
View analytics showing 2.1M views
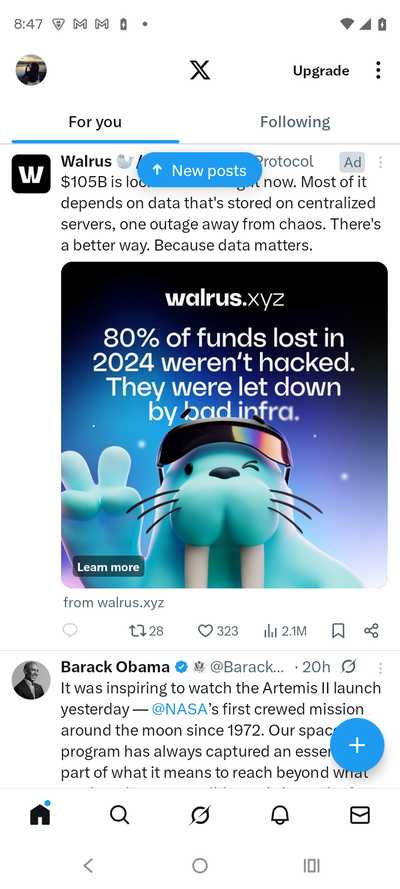tap(285, 631)
